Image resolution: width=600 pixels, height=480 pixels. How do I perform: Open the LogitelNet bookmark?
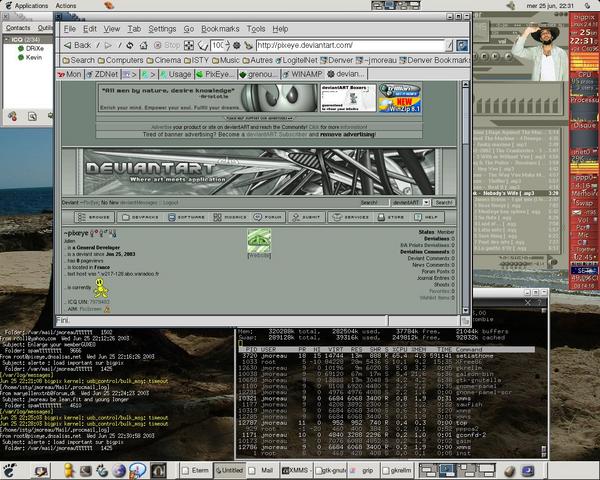click(297, 60)
